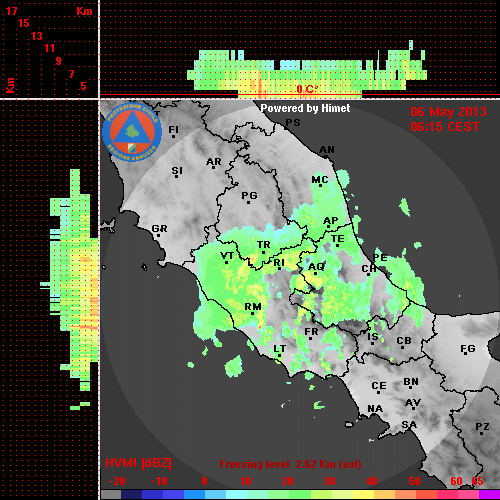Click the 0 C° freezing line label

[x=307, y=89]
